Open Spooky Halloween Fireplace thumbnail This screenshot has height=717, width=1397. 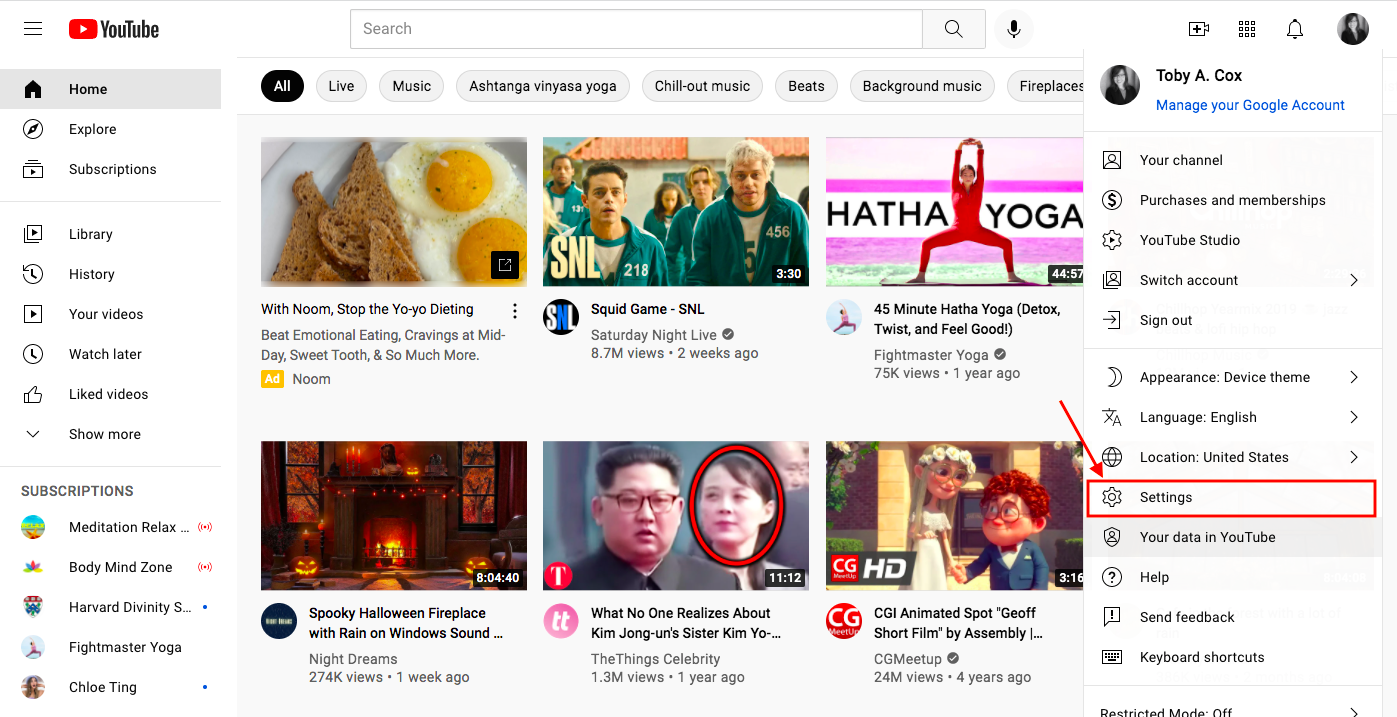coord(394,515)
